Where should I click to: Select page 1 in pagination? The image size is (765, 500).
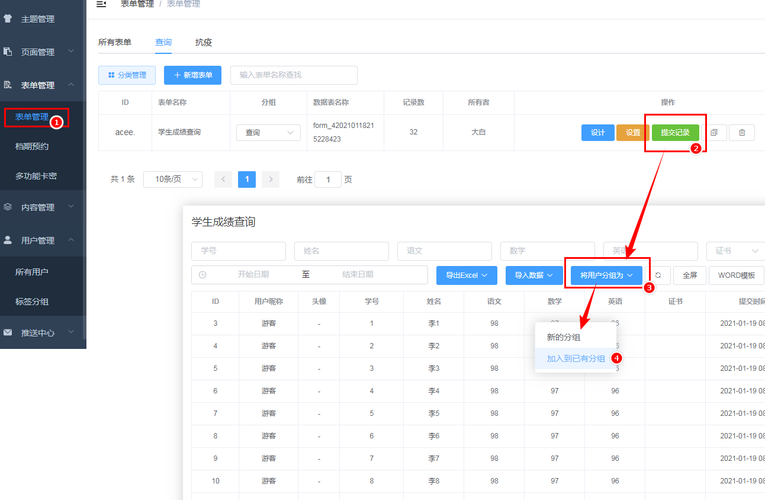[247, 180]
